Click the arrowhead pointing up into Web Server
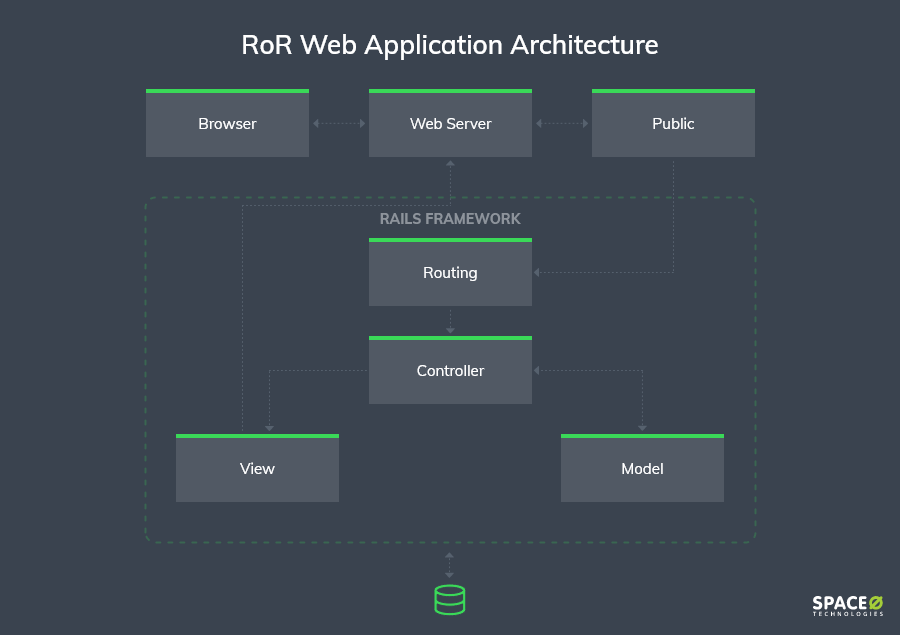The image size is (900, 635). pyautogui.click(x=450, y=163)
